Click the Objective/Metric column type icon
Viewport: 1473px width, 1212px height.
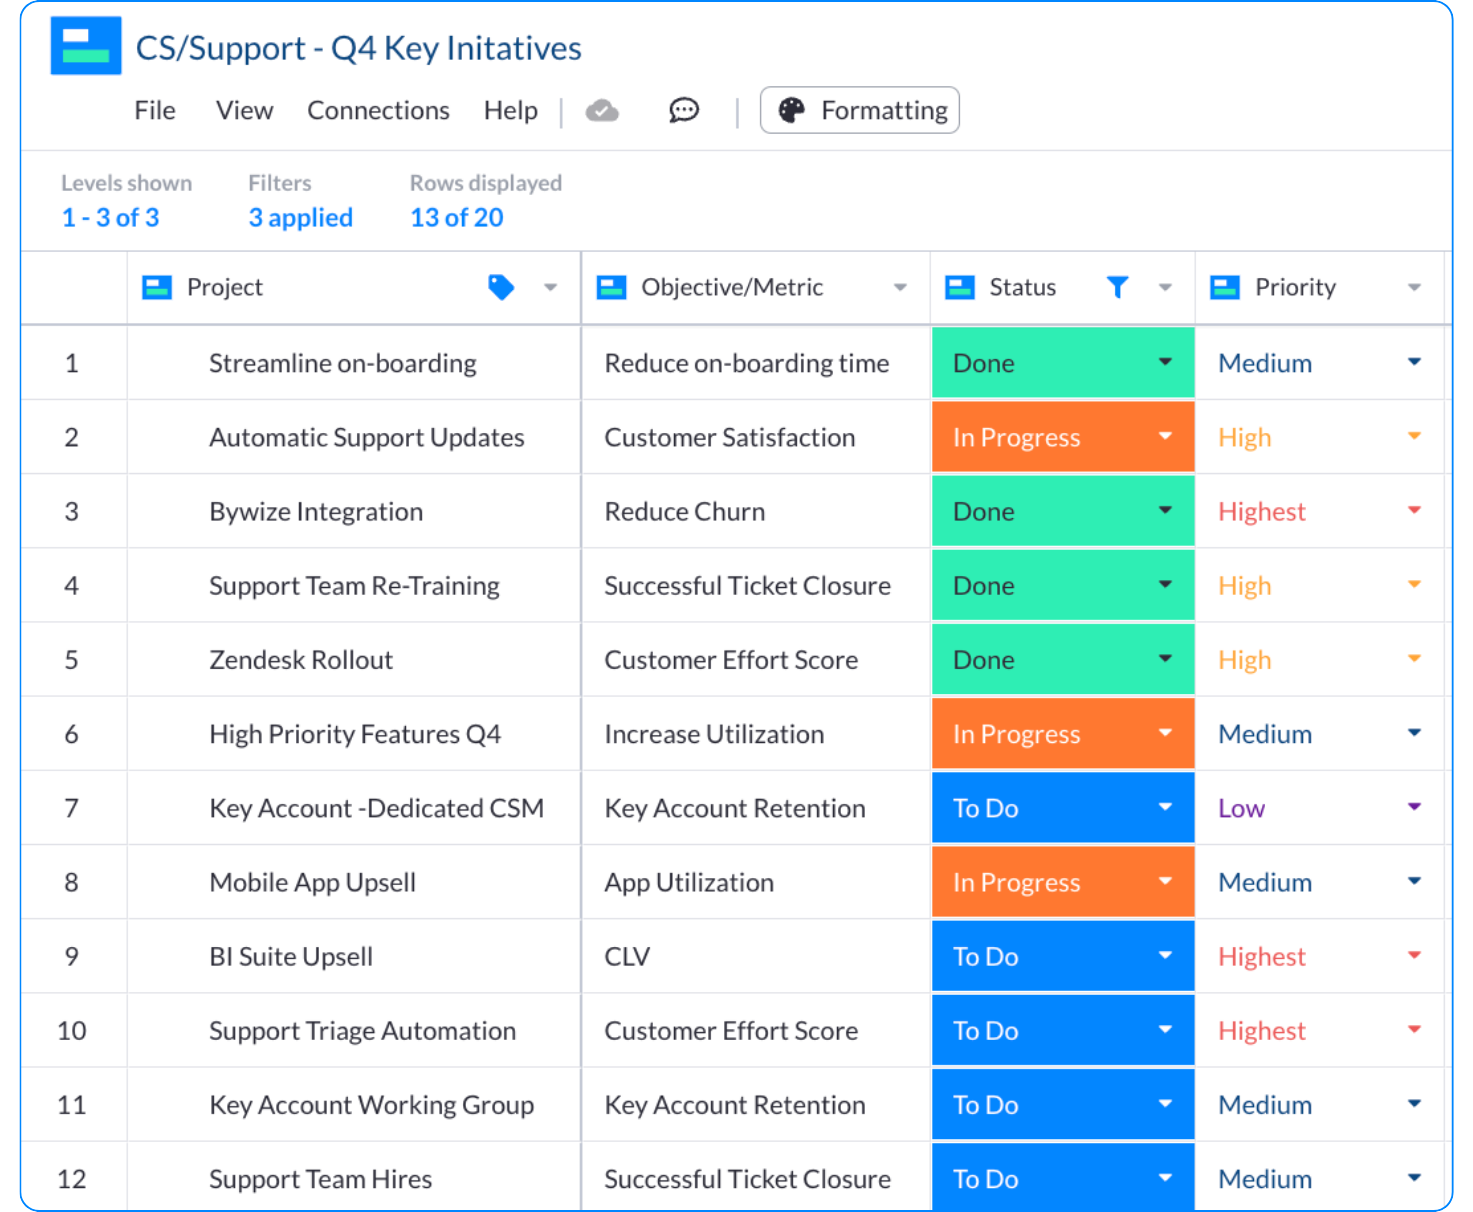(x=611, y=288)
